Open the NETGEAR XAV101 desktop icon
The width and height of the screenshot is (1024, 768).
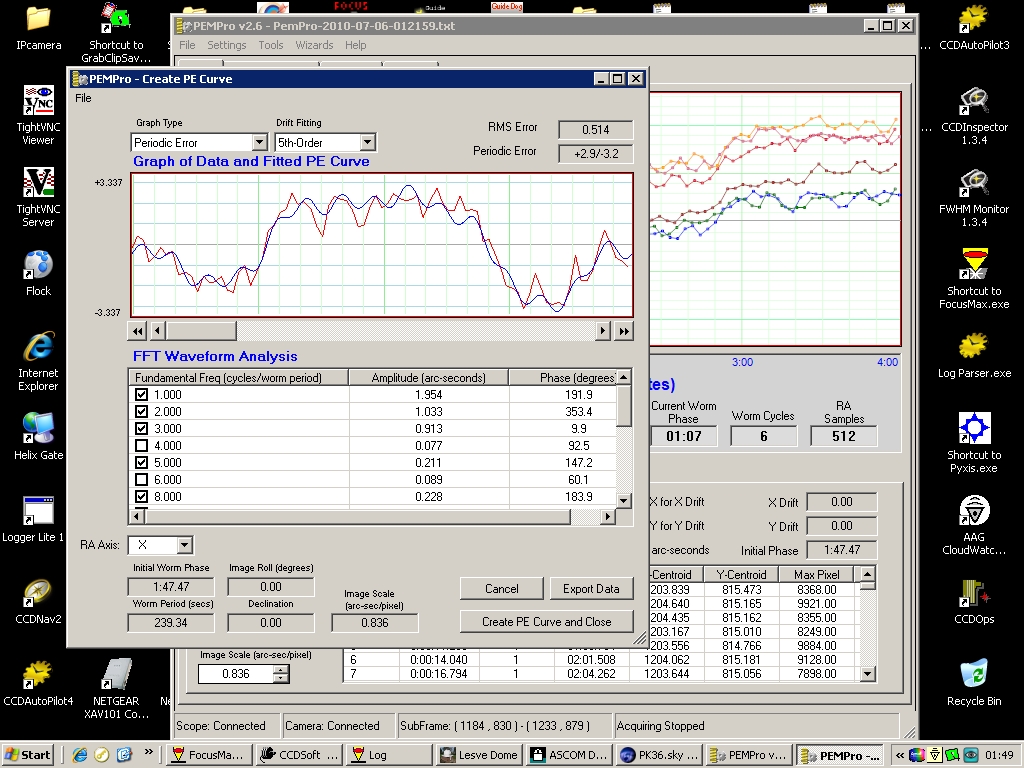(116, 675)
